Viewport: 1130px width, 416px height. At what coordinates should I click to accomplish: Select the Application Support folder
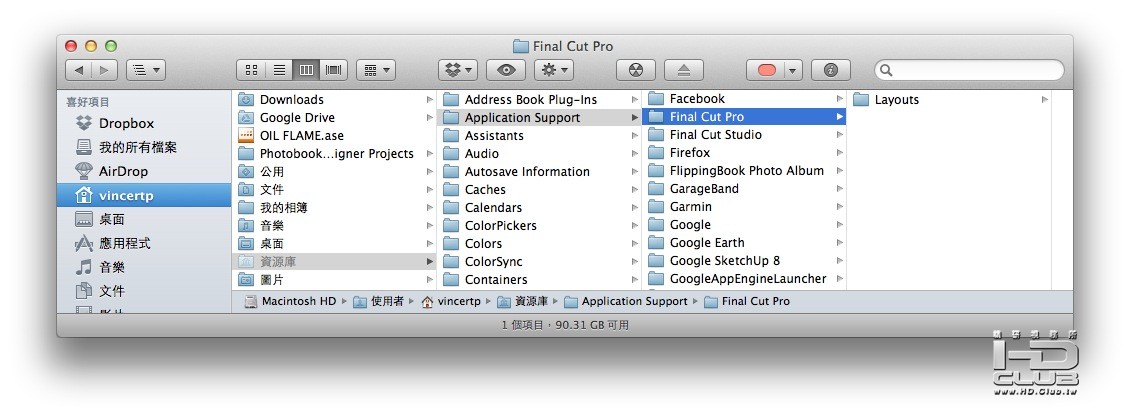coord(539,118)
